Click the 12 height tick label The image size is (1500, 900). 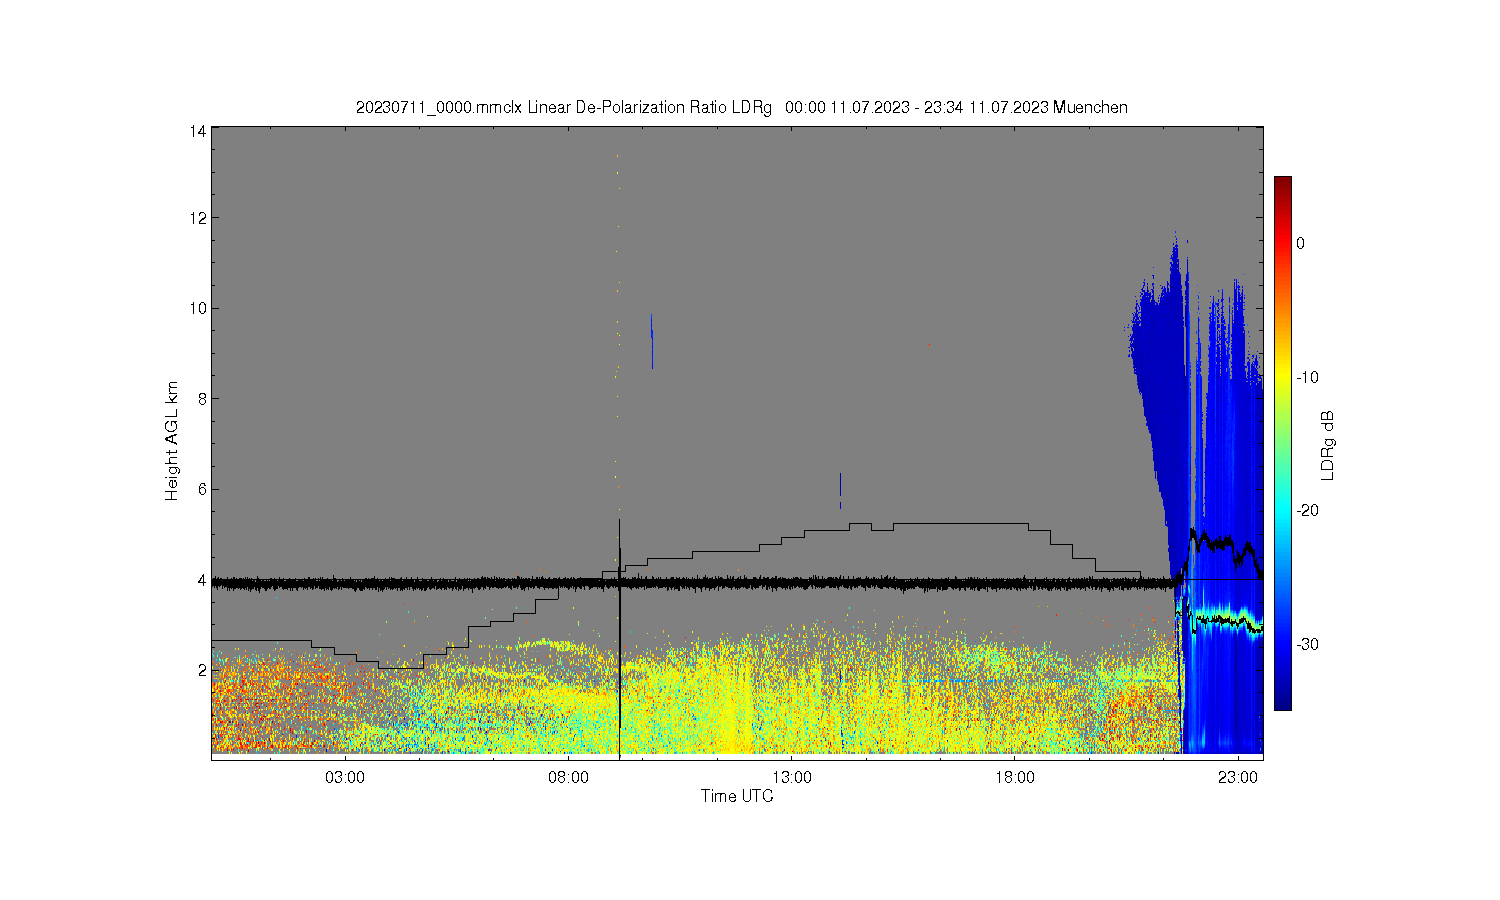[197, 217]
